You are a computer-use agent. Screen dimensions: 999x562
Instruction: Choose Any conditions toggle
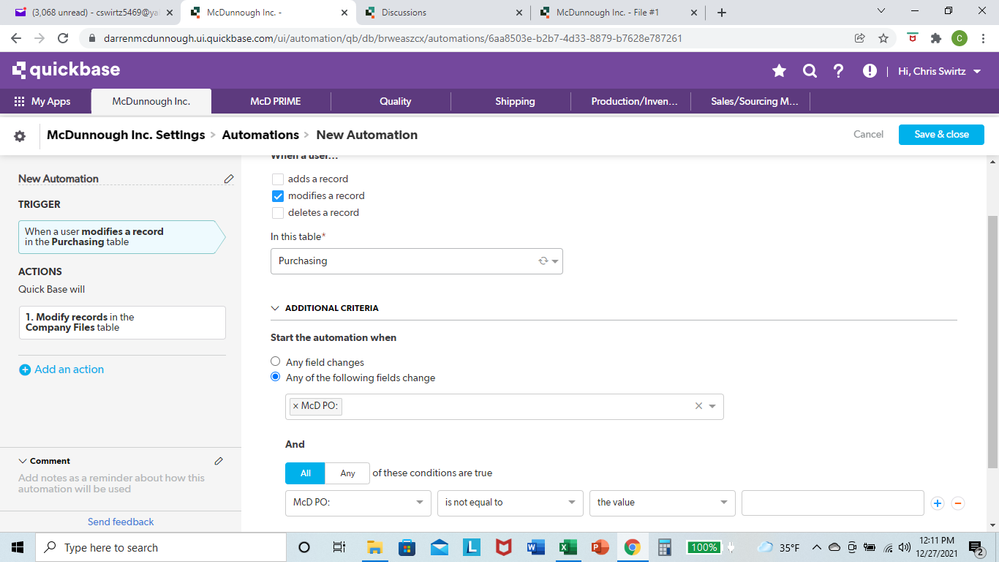(347, 473)
